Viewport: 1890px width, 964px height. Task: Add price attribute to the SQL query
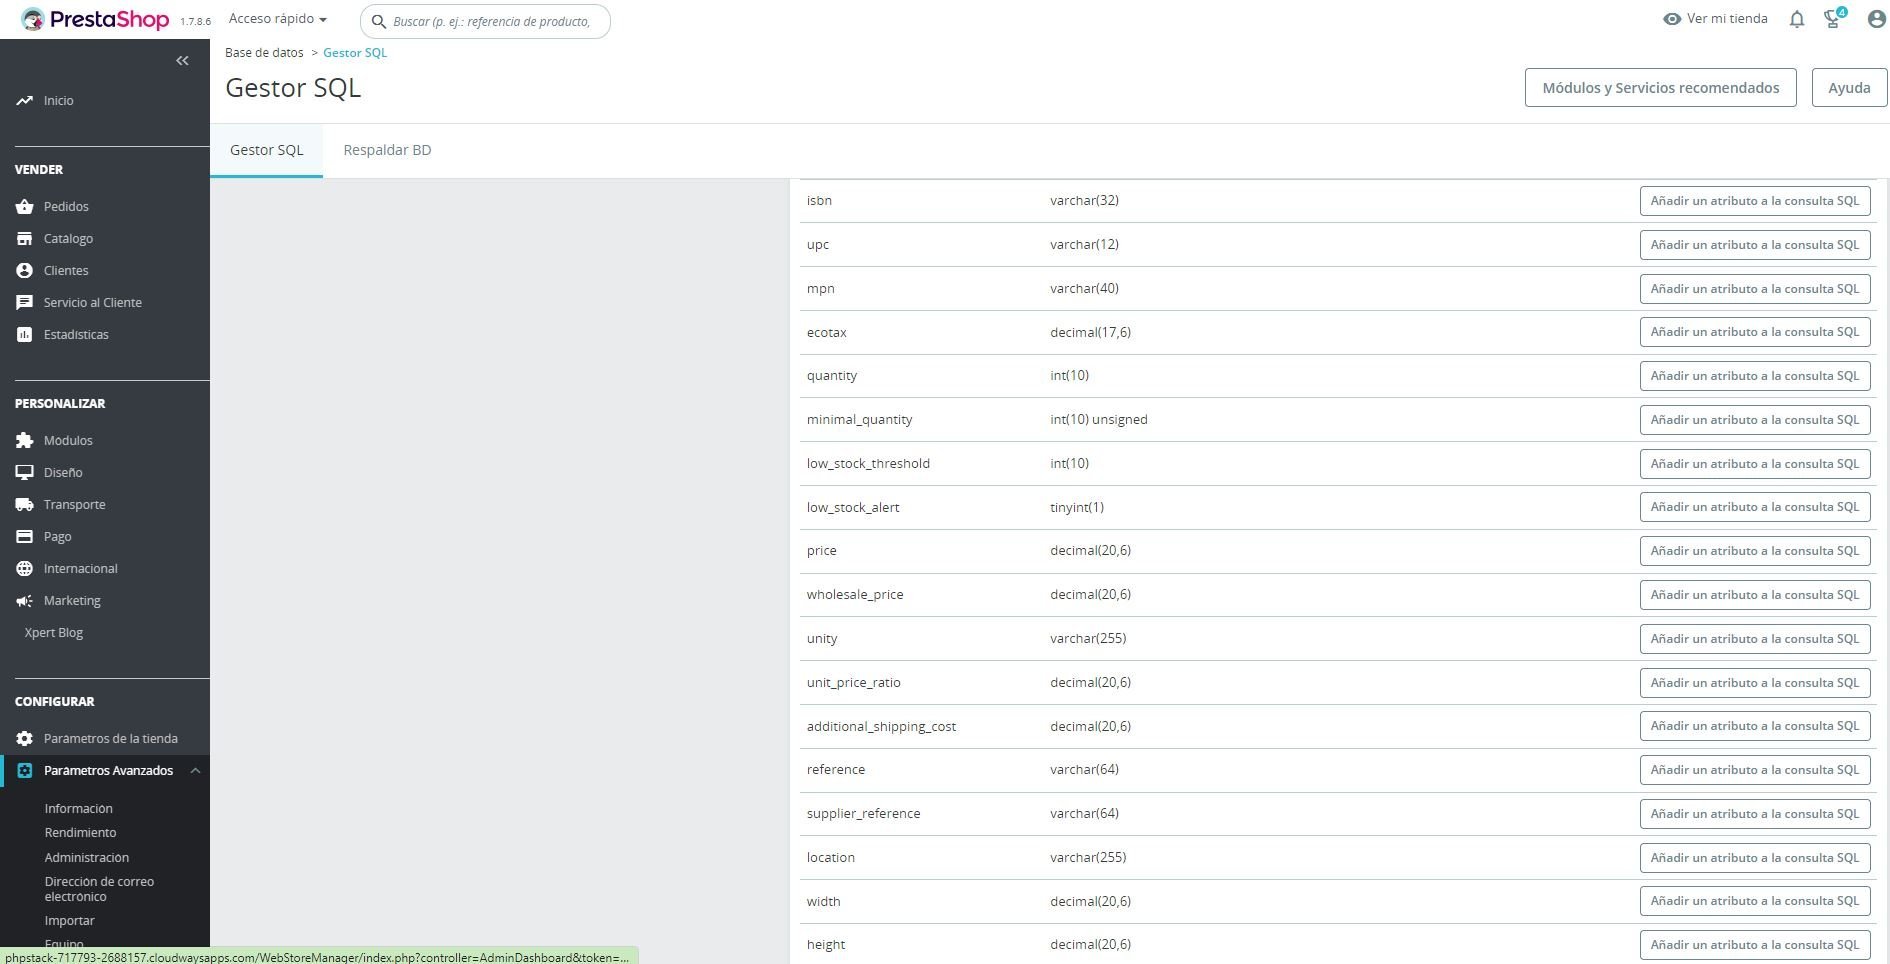click(1755, 551)
